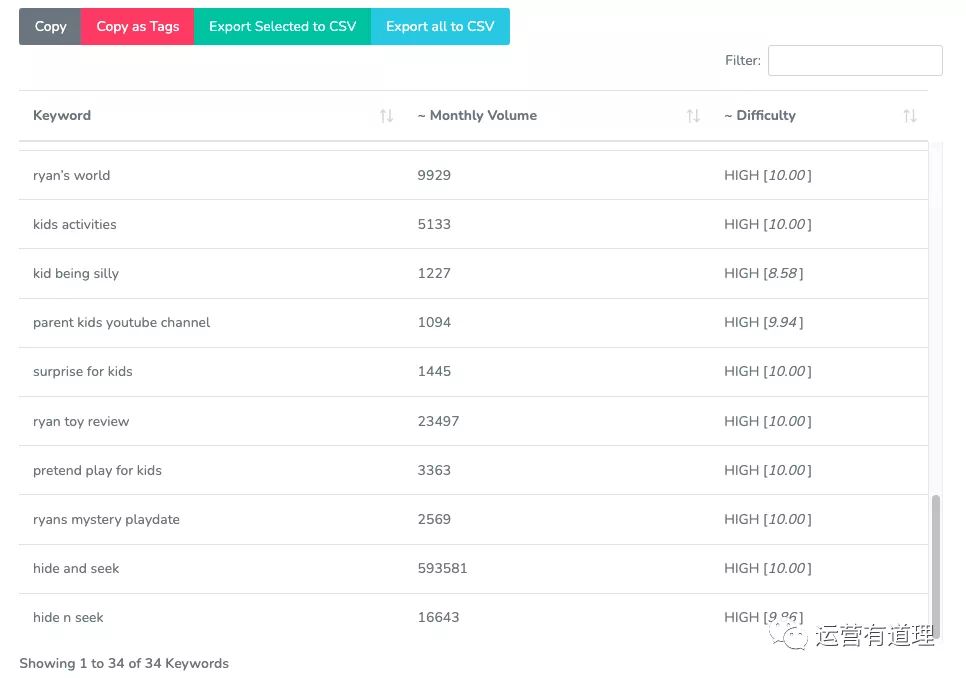The height and width of the screenshot is (678, 966).
Task: Select "ryans mystery playdate" row
Action: pos(473,520)
